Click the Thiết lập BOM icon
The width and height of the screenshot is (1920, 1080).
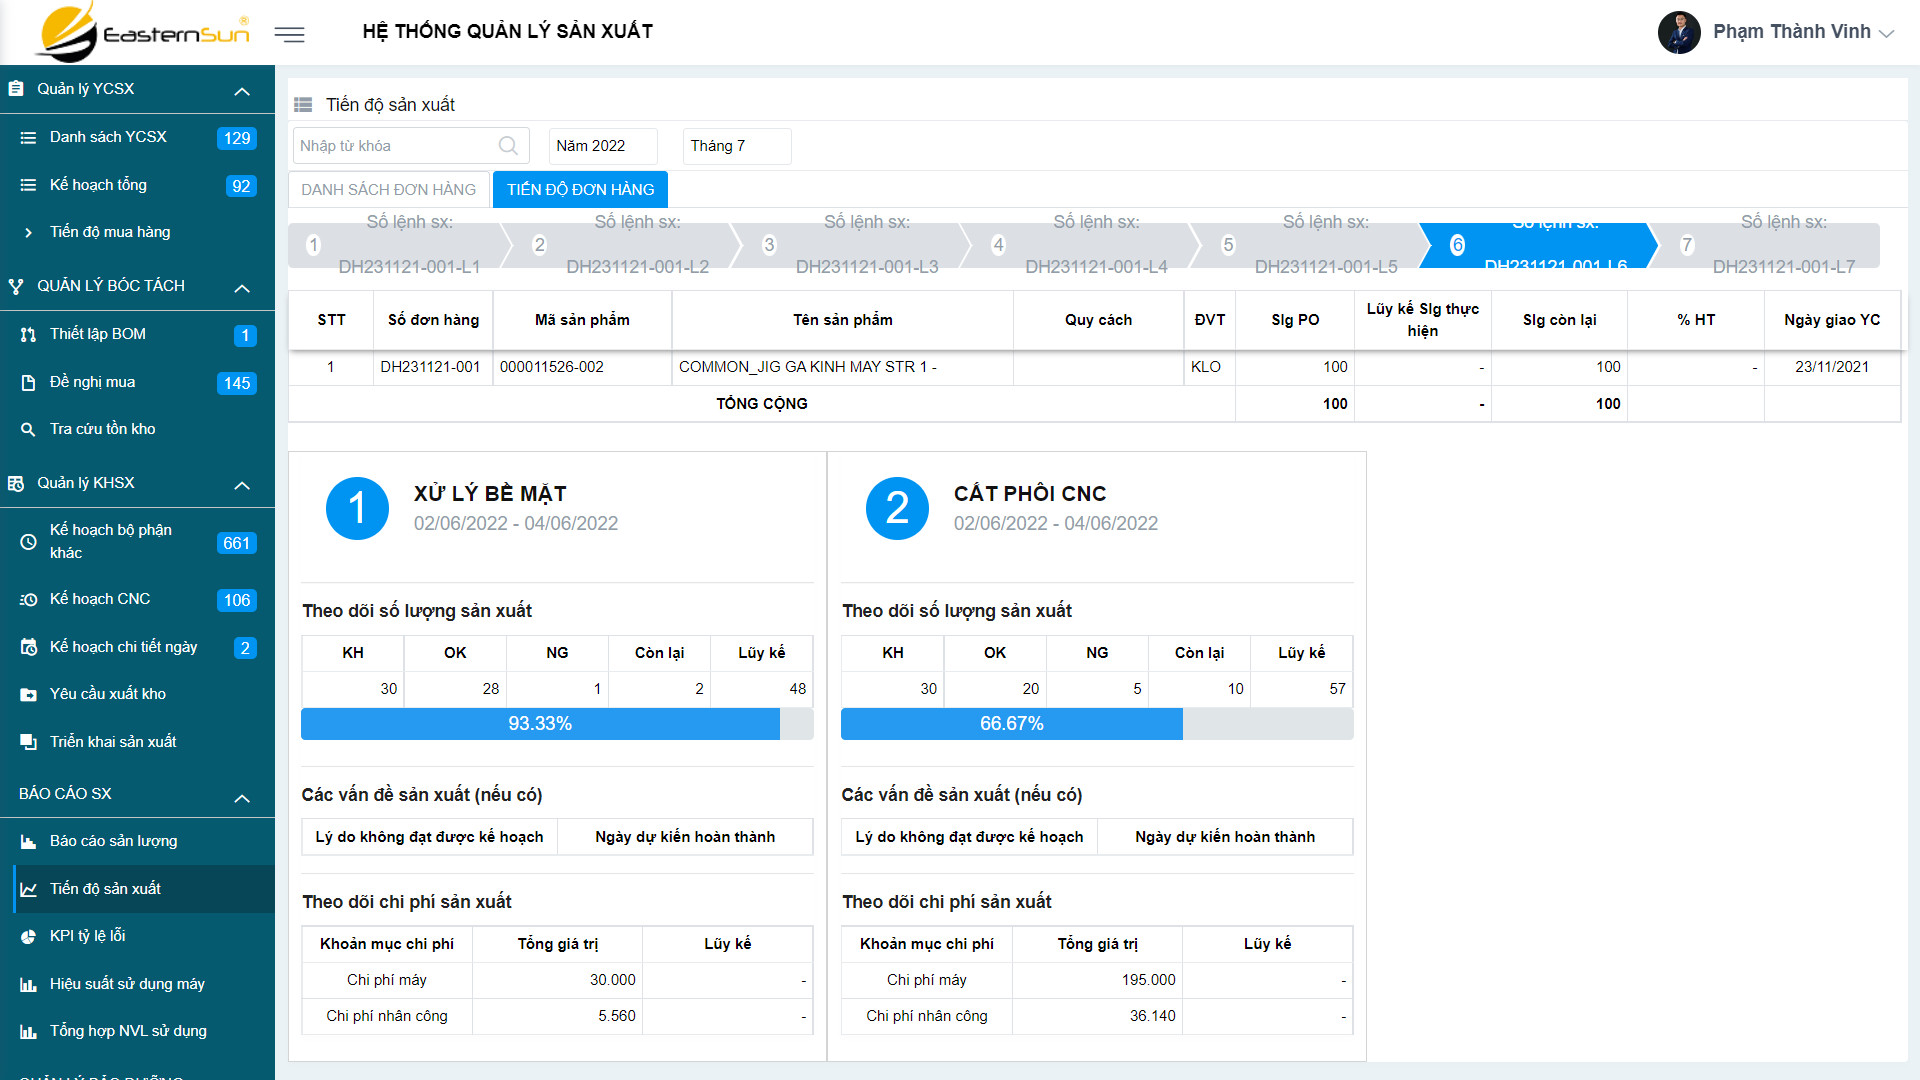point(28,334)
